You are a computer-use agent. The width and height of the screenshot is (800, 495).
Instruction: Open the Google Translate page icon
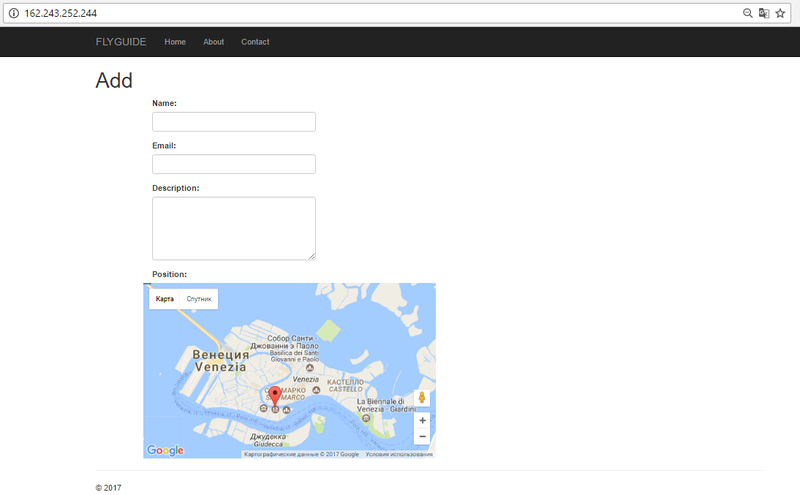(764, 13)
